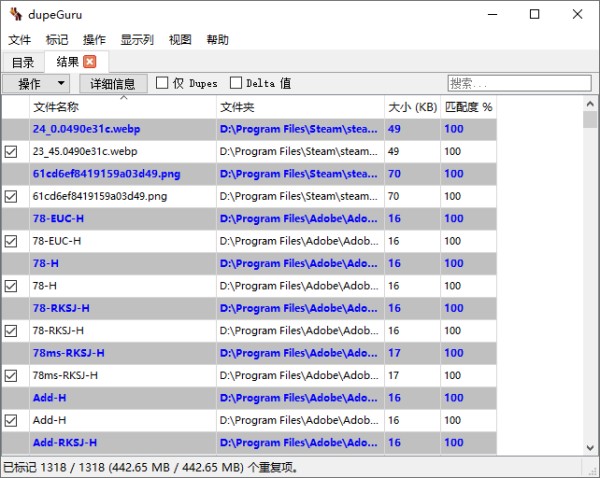Click the 详细信息 button
600x478 pixels.
pyautogui.click(x=113, y=83)
